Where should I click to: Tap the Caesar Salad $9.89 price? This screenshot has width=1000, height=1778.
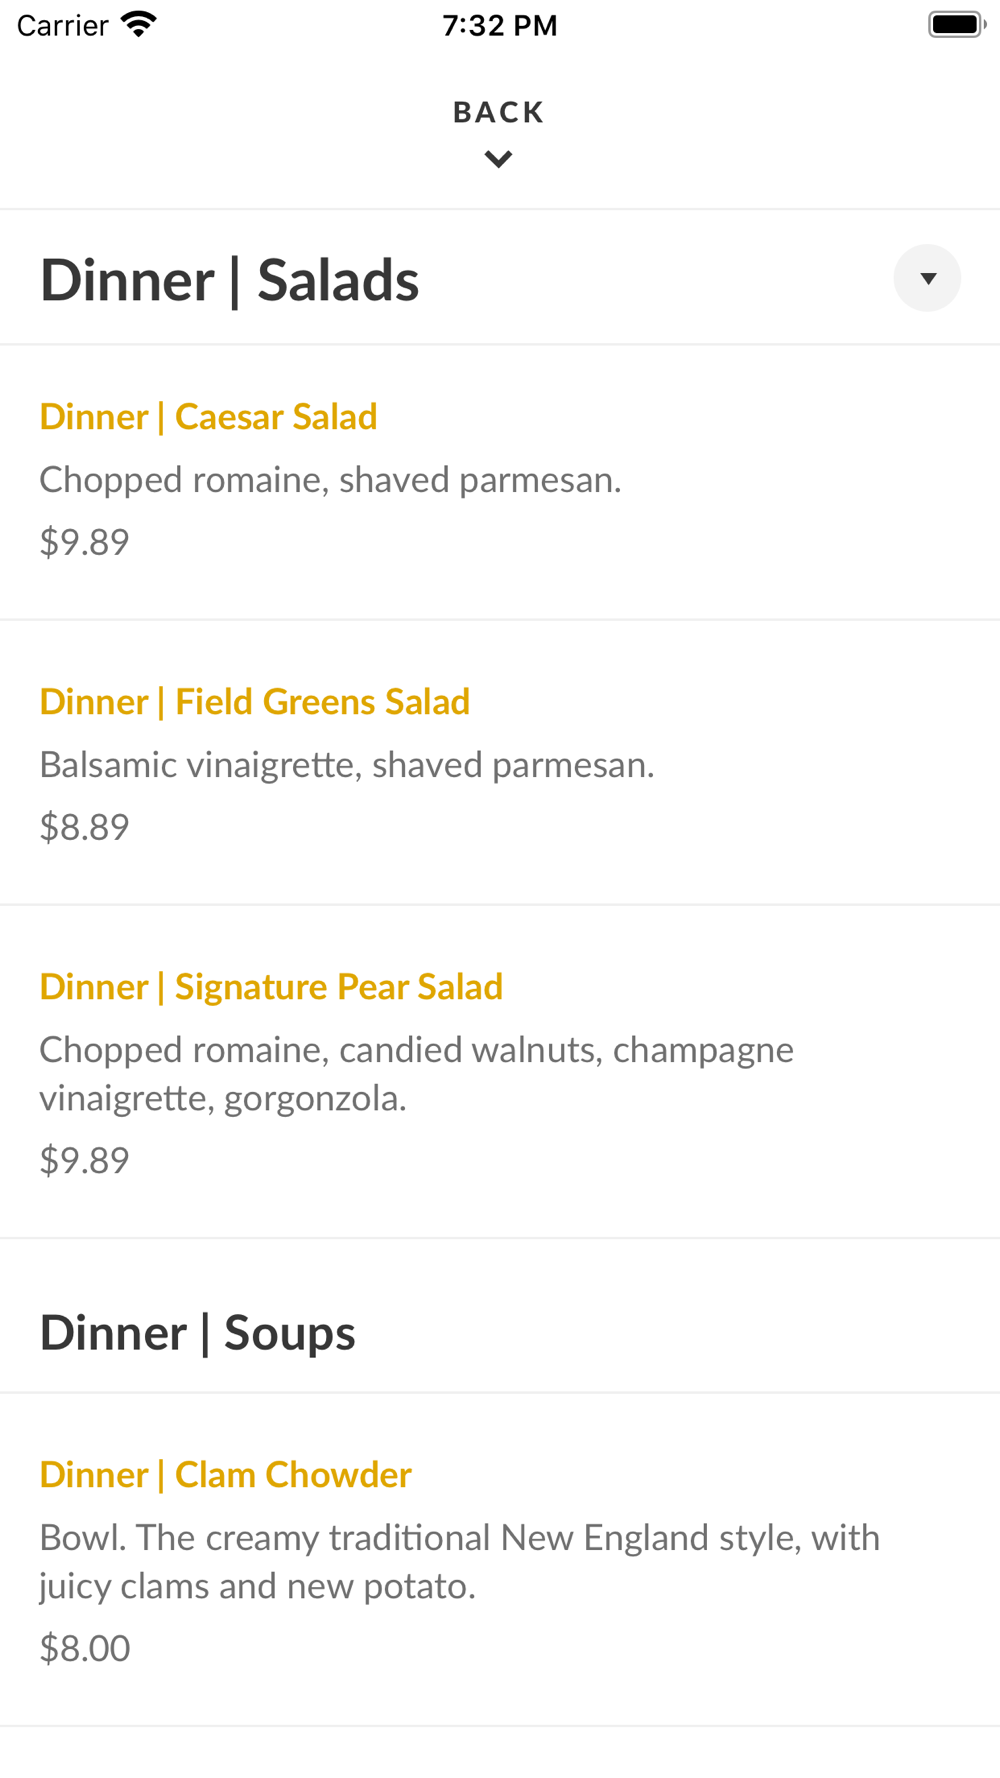[x=84, y=542]
